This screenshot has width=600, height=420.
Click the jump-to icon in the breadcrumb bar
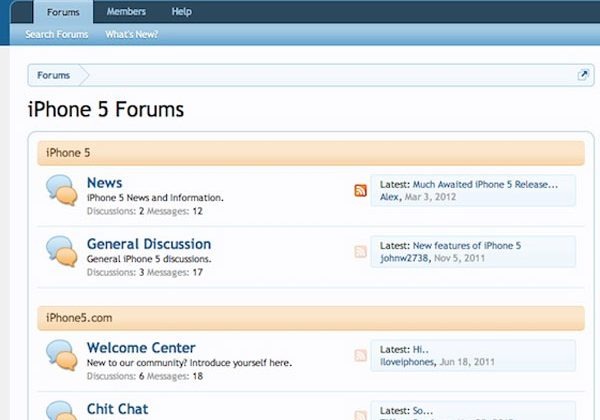(583, 75)
